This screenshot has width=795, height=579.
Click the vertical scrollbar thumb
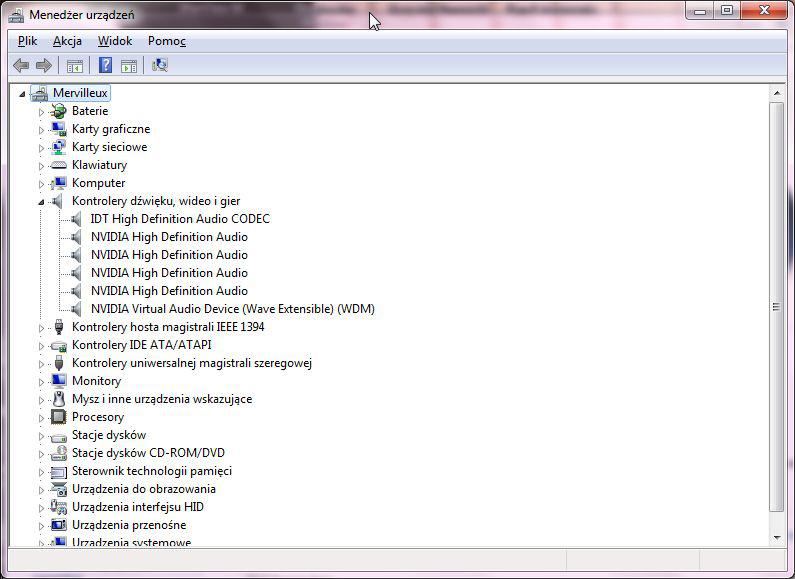(x=776, y=307)
